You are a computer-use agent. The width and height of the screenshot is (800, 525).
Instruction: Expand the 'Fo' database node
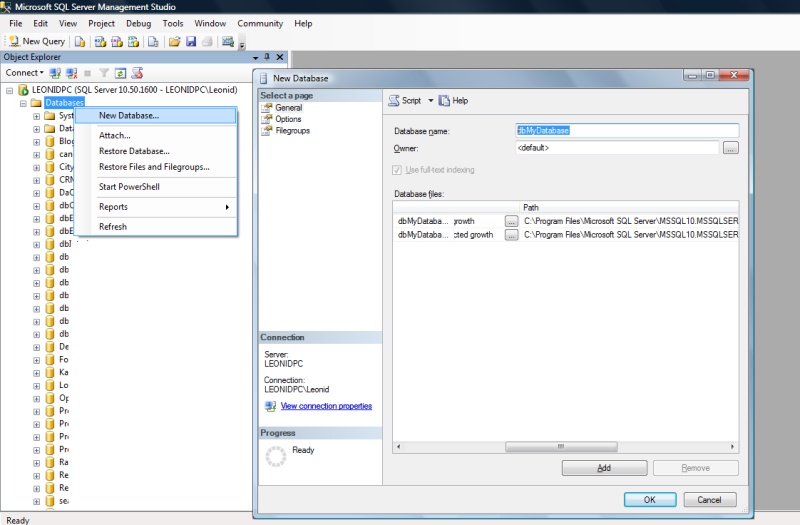tap(36, 360)
